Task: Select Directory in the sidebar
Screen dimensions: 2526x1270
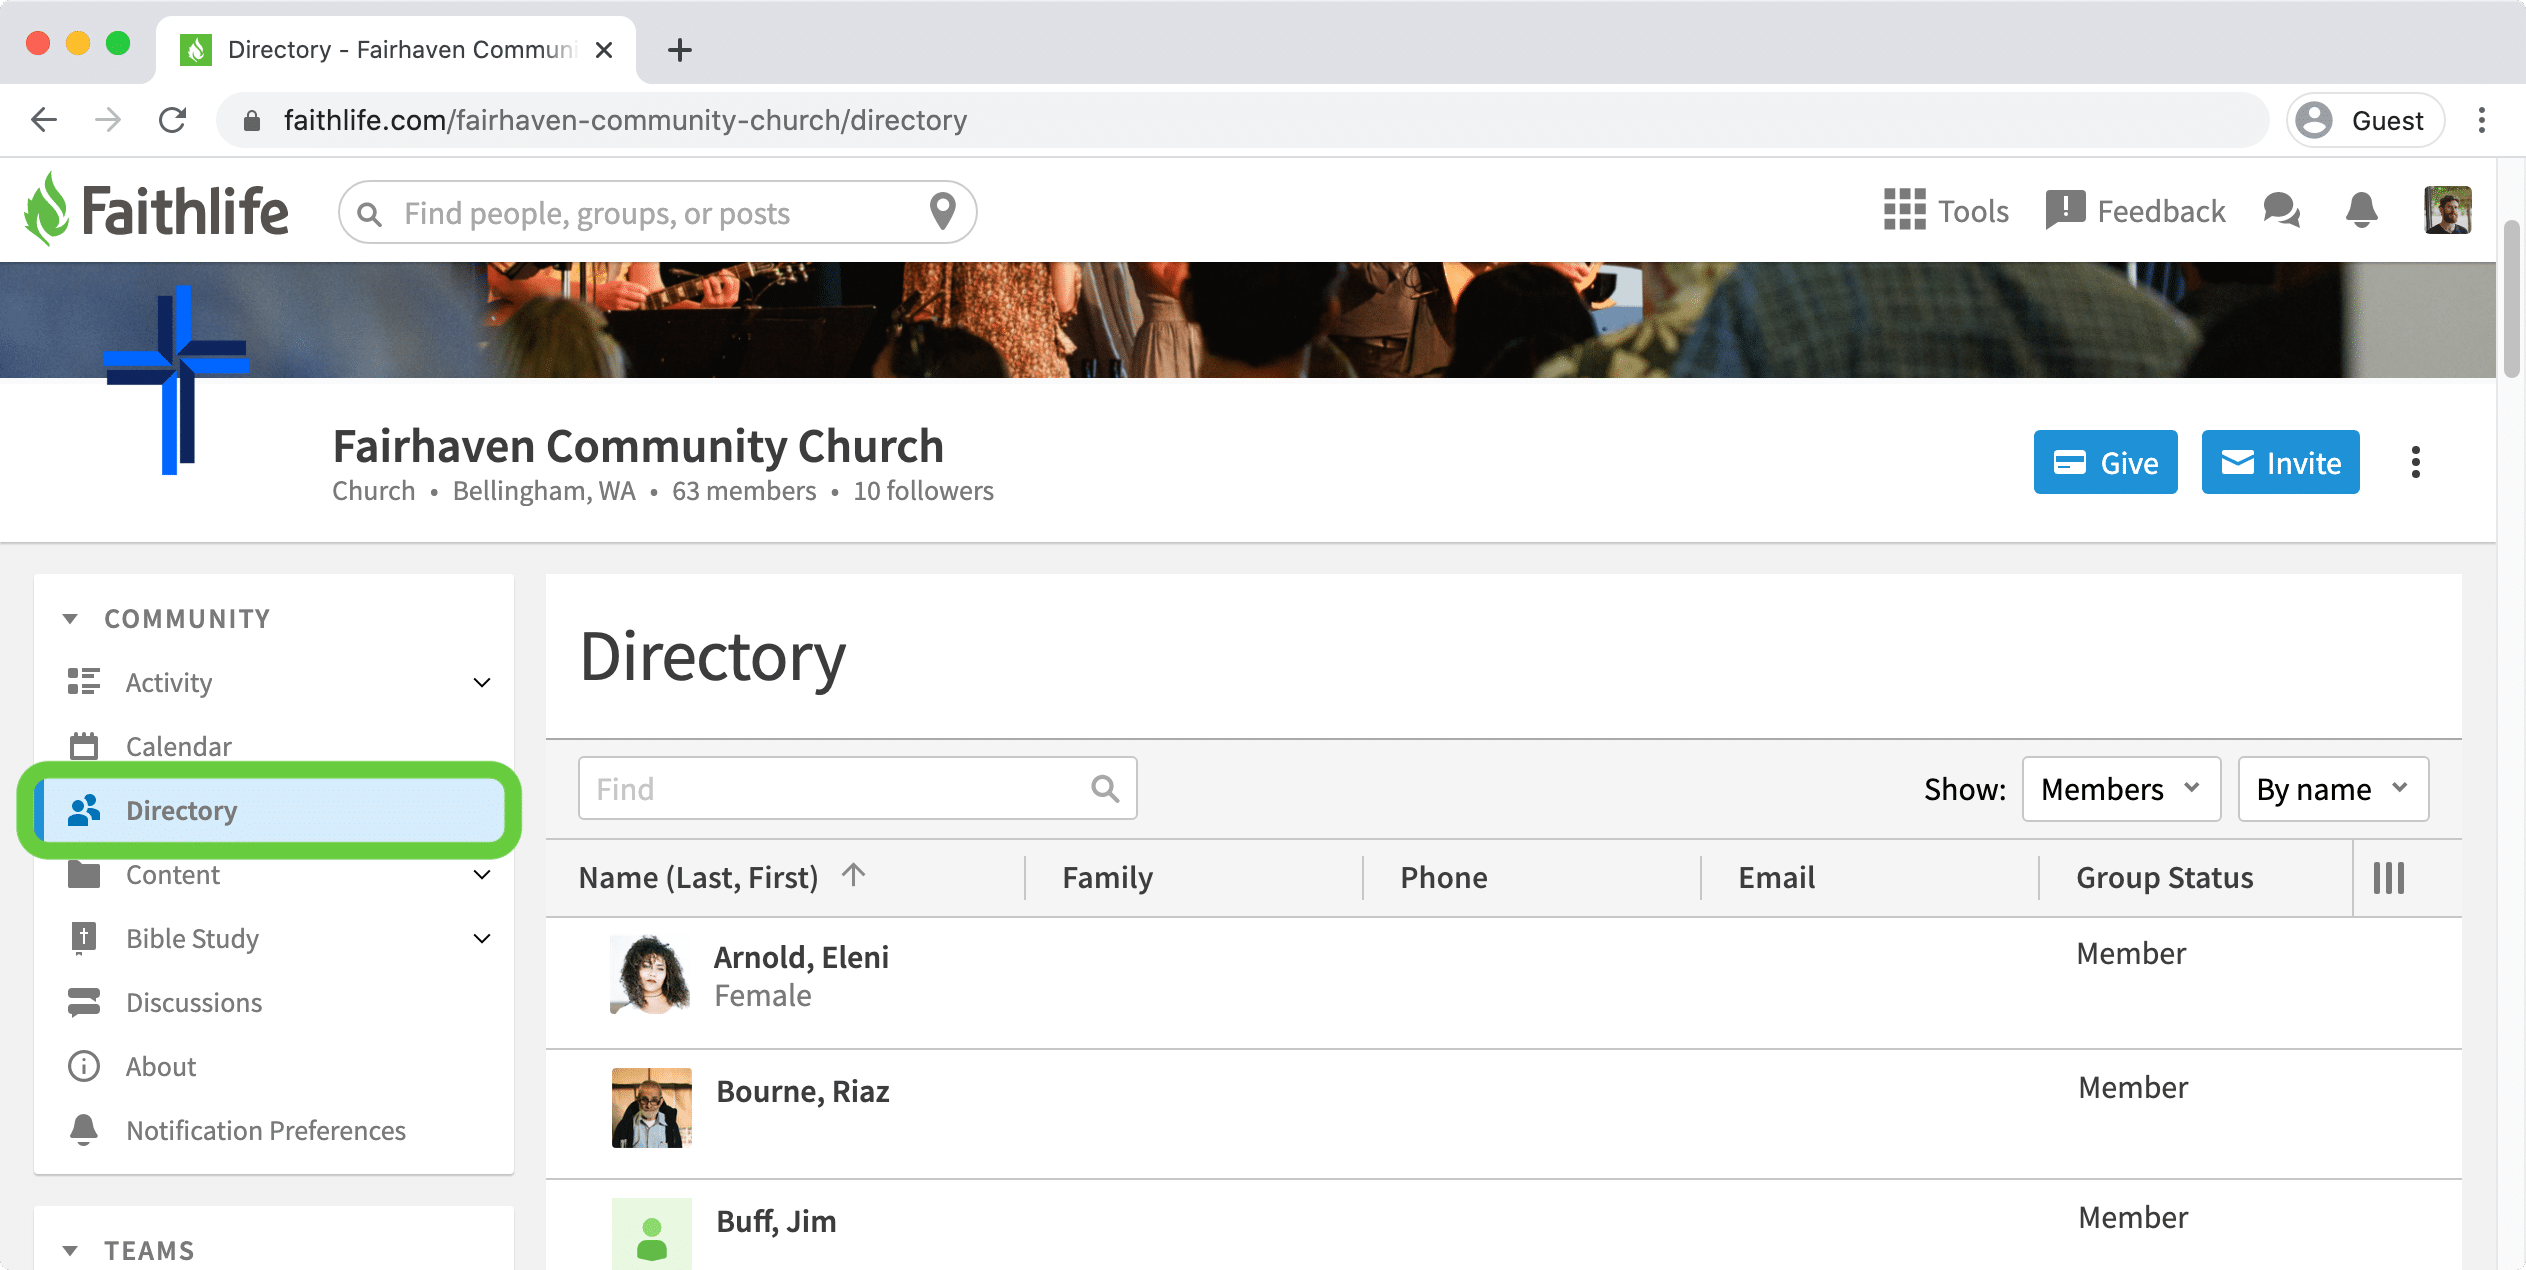Action: pyautogui.click(x=270, y=811)
